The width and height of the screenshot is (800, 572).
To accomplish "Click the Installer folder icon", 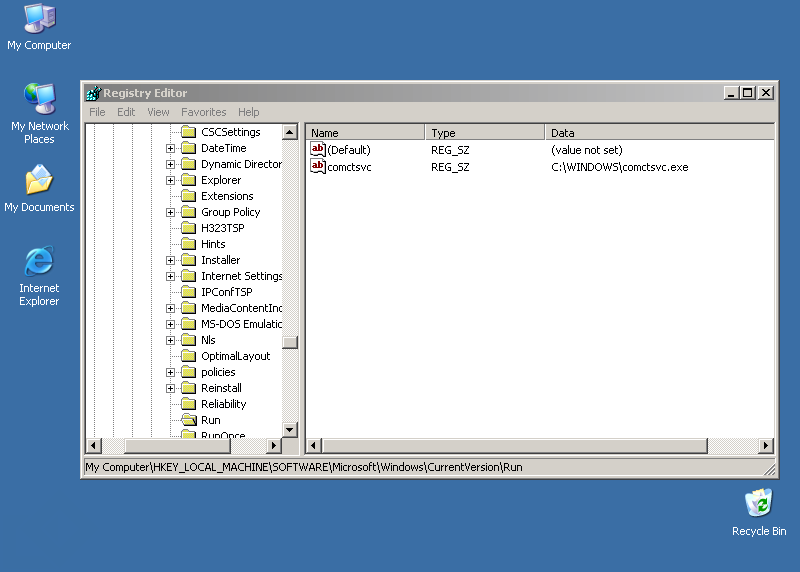I will pos(189,260).
